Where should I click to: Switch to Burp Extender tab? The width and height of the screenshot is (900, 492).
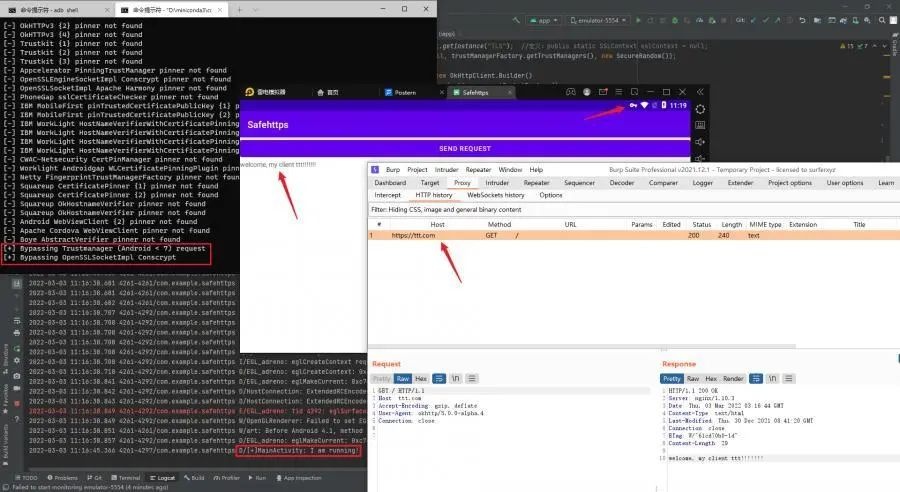(740, 183)
